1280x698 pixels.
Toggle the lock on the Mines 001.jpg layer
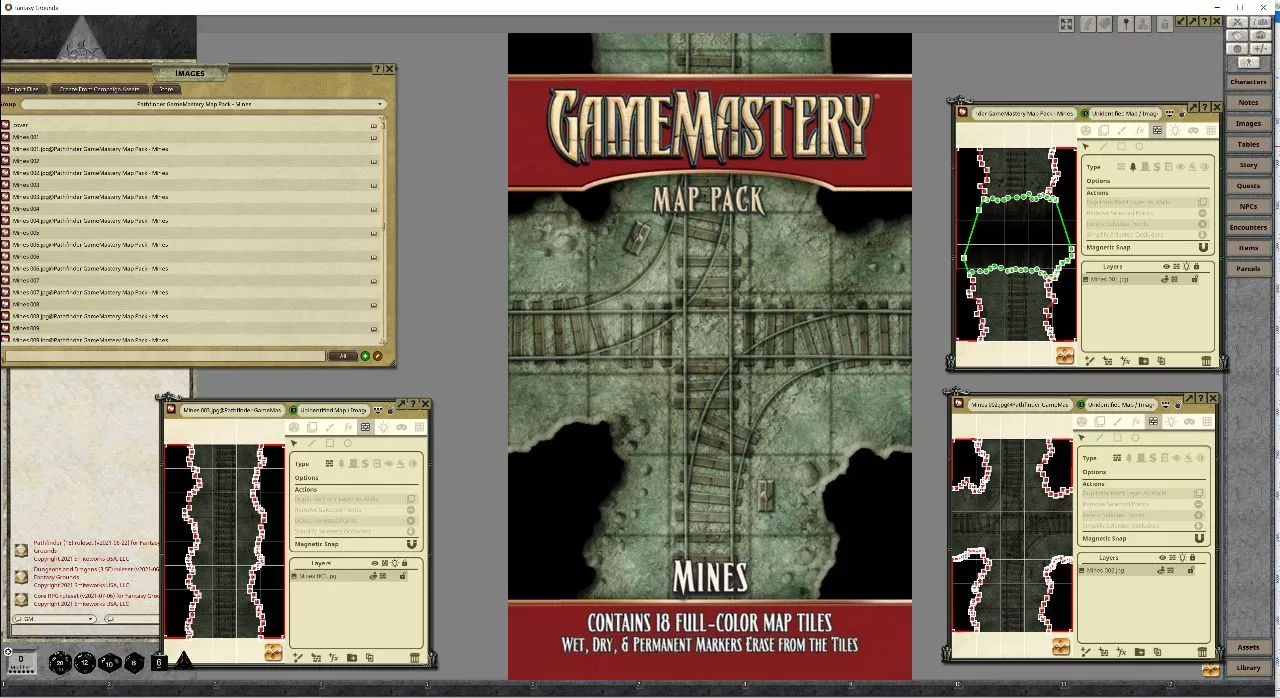pos(1195,279)
